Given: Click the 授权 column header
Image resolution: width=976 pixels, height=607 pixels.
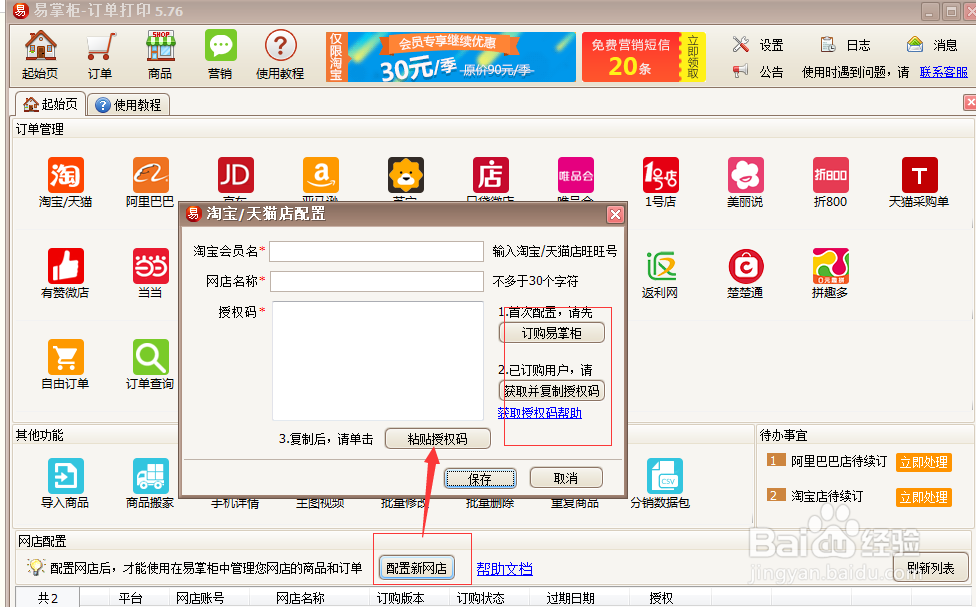Looking at the screenshot, I should click(661, 598).
